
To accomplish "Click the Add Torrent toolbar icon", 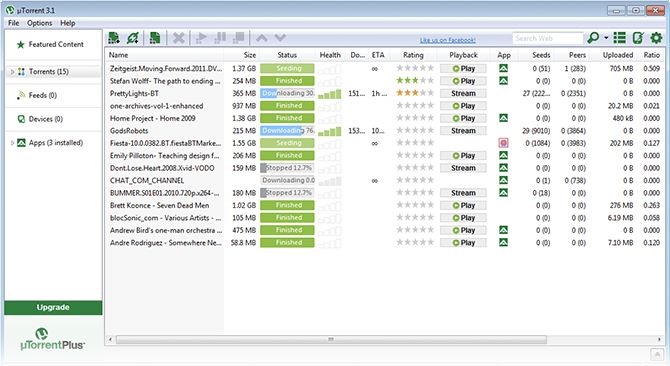I will (x=114, y=38).
